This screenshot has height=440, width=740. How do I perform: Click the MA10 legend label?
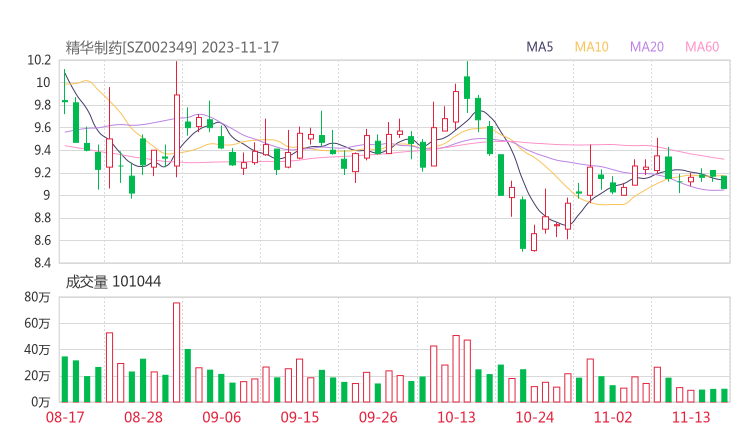click(591, 47)
